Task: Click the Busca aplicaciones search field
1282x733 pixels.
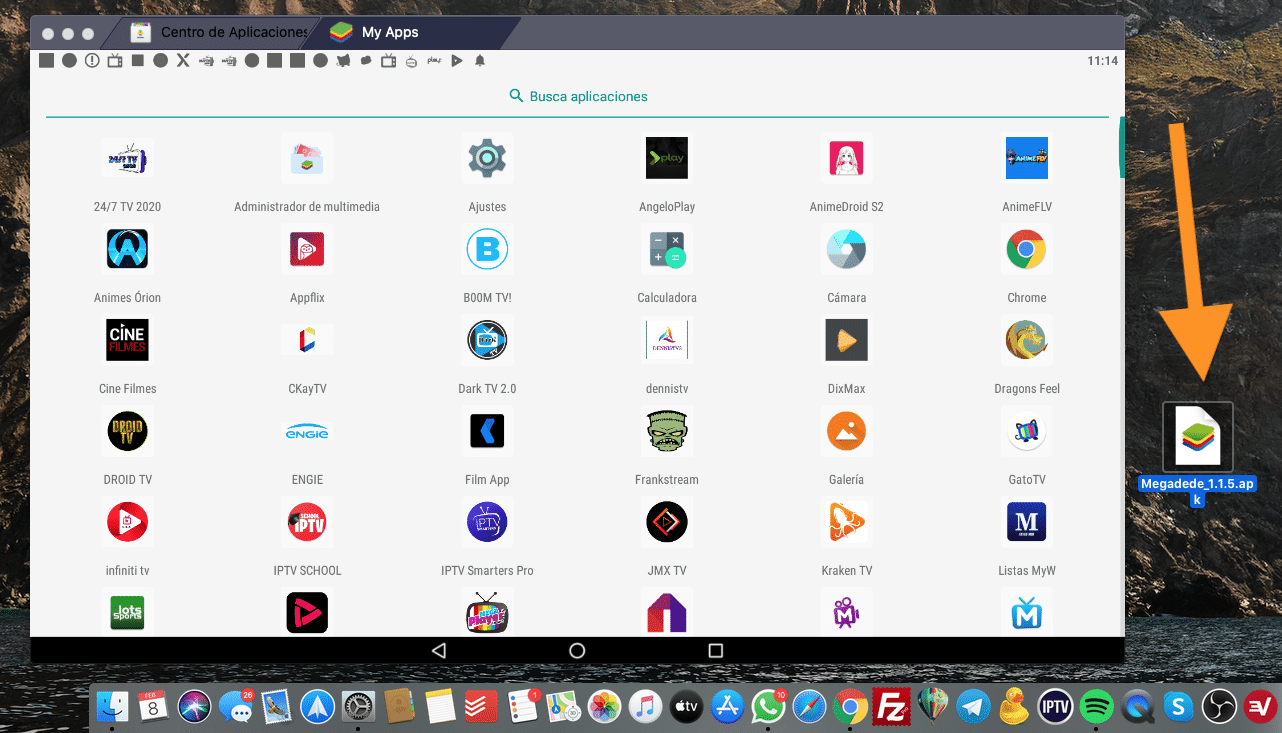Action: coord(578,97)
